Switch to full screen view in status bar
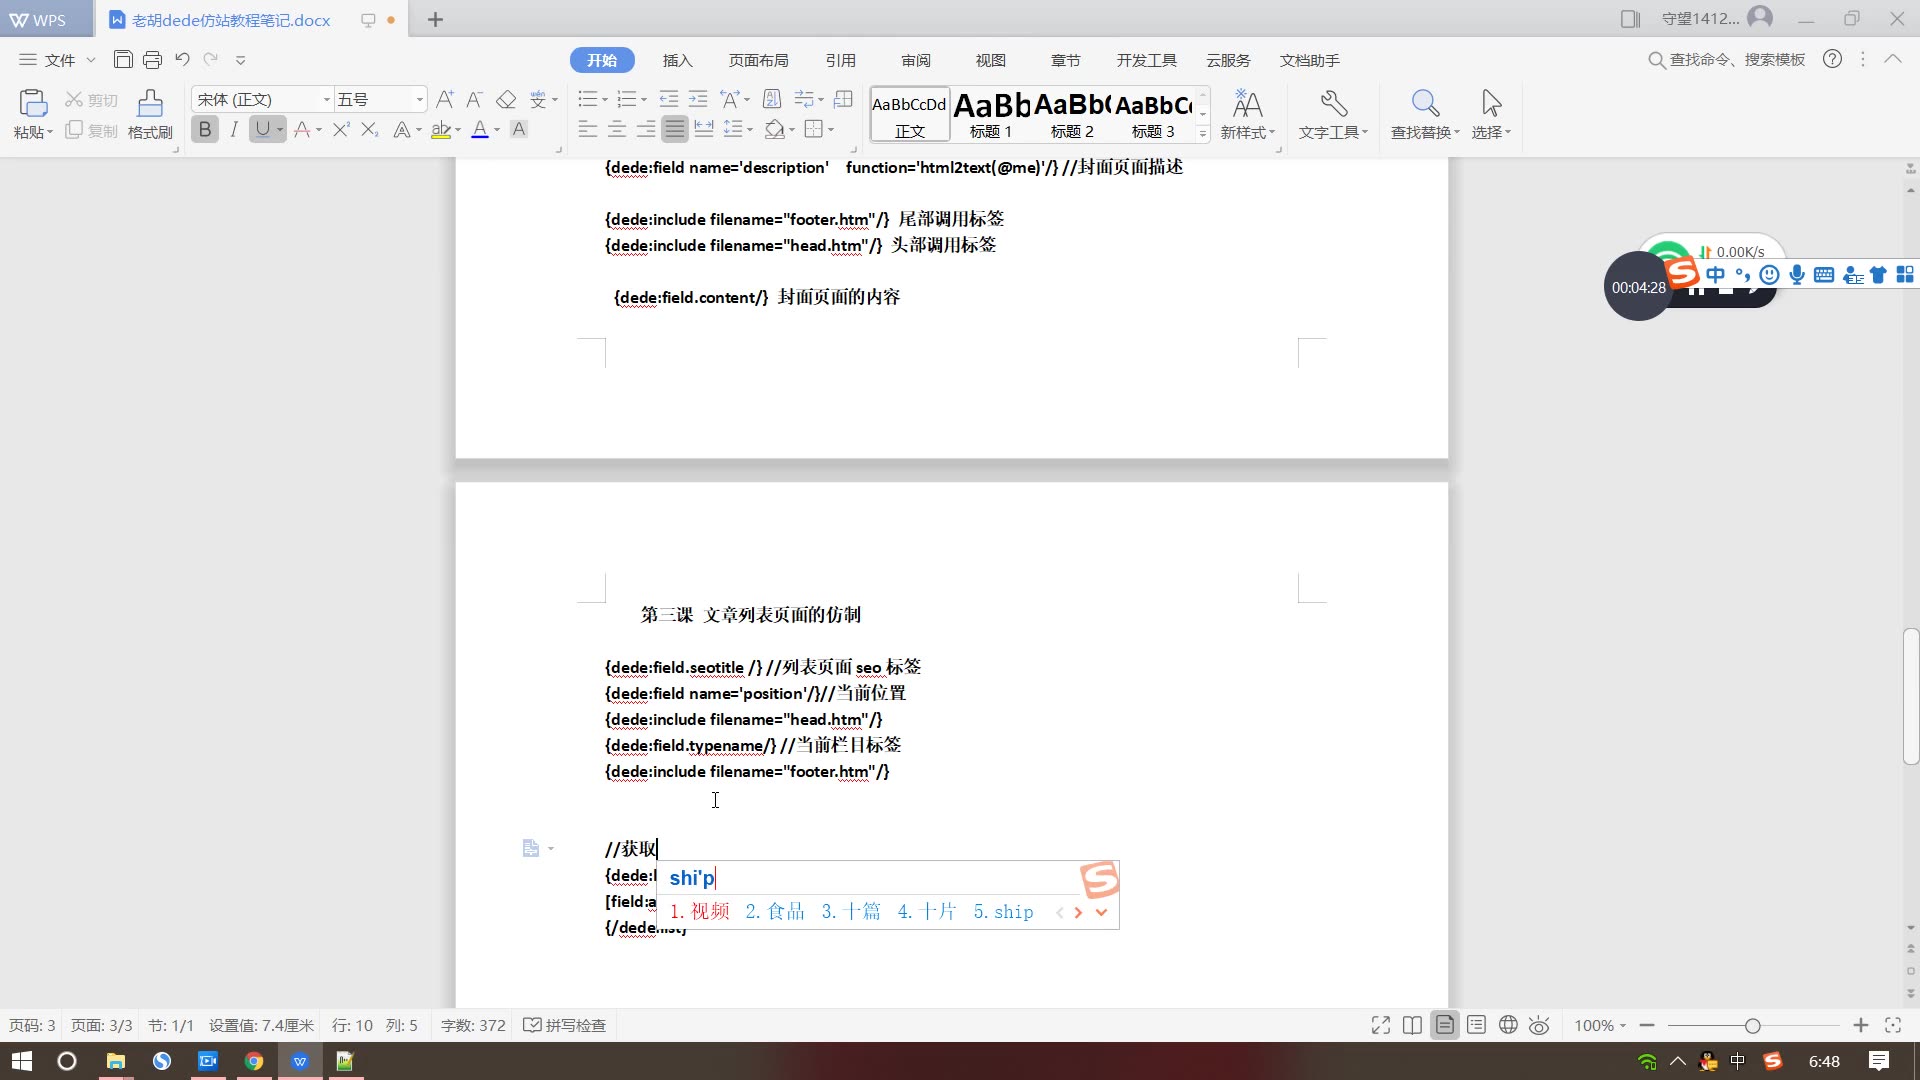This screenshot has width=1920, height=1080. point(1381,1025)
